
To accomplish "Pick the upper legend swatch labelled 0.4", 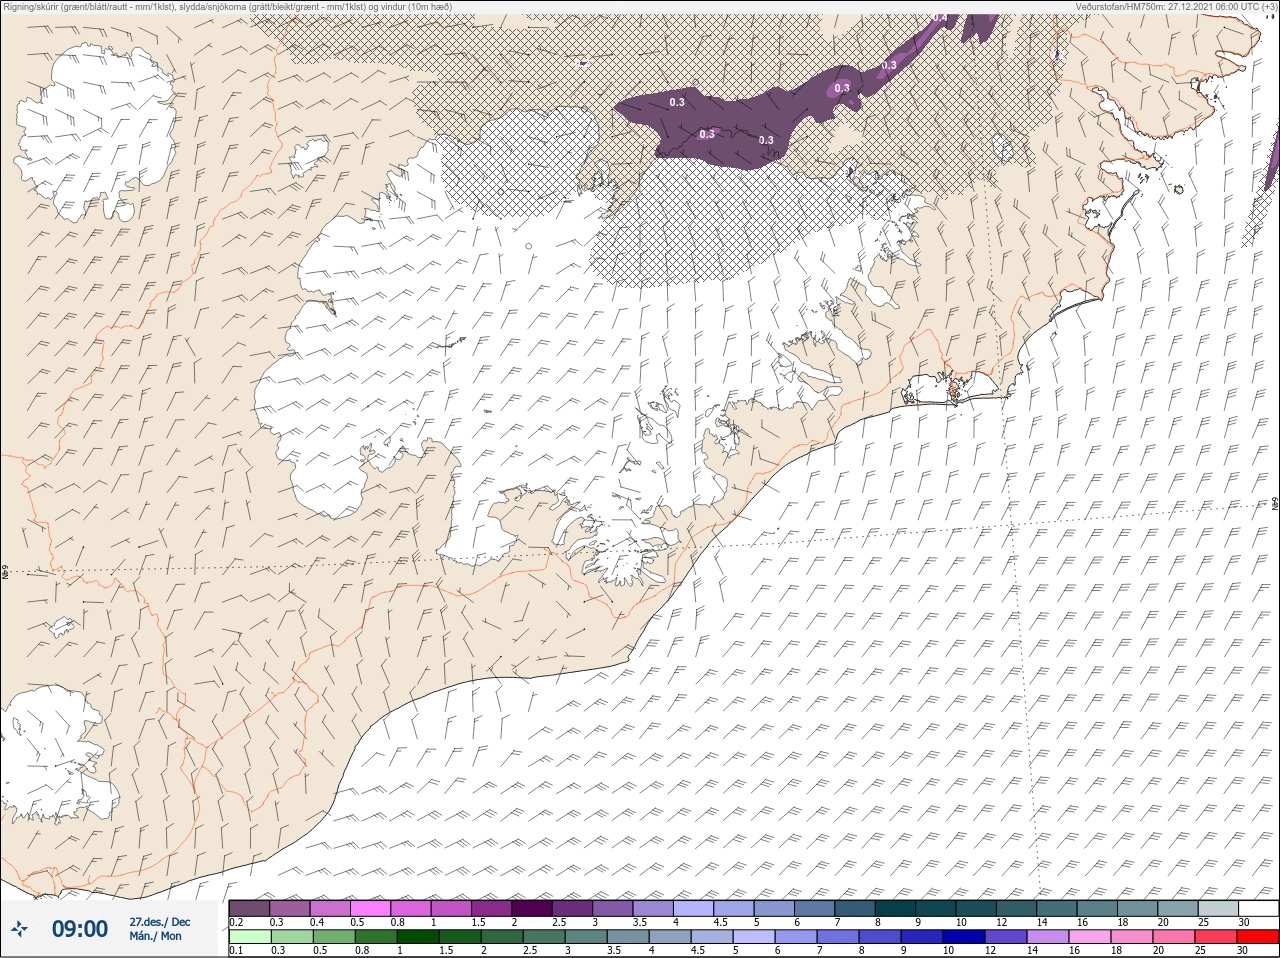I will pyautogui.click(x=330, y=908).
